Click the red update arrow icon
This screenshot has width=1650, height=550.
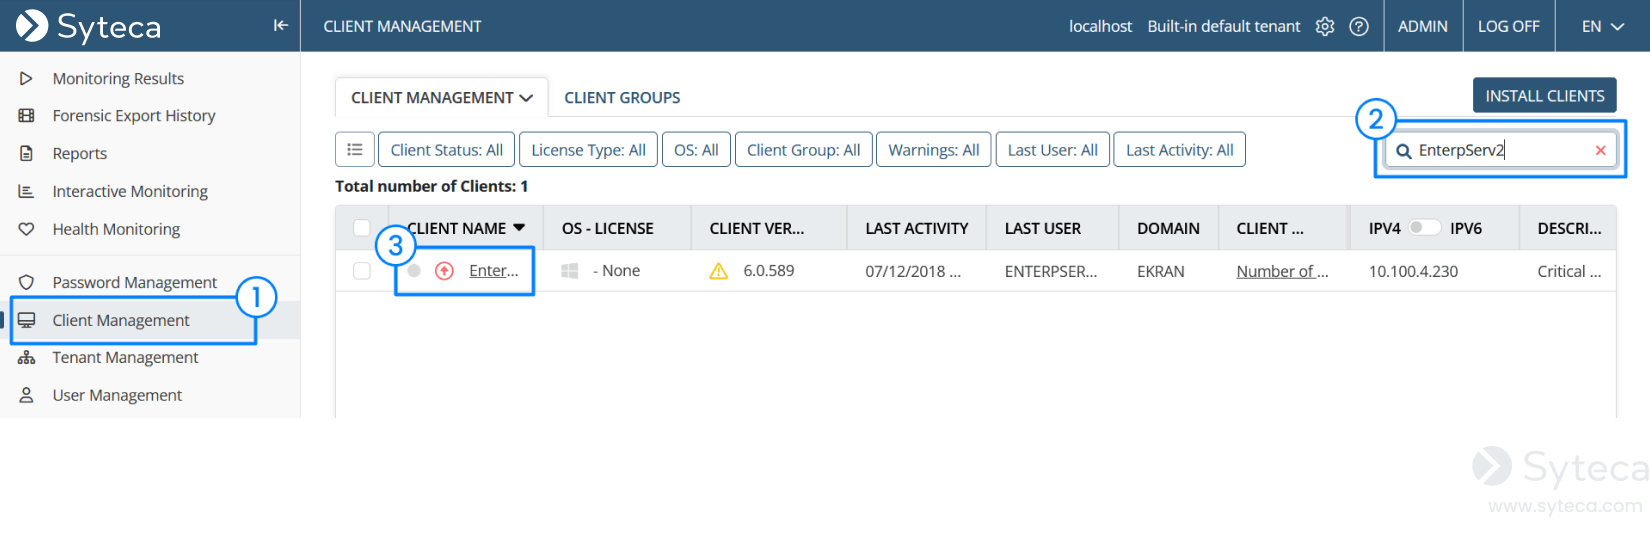[x=445, y=271]
